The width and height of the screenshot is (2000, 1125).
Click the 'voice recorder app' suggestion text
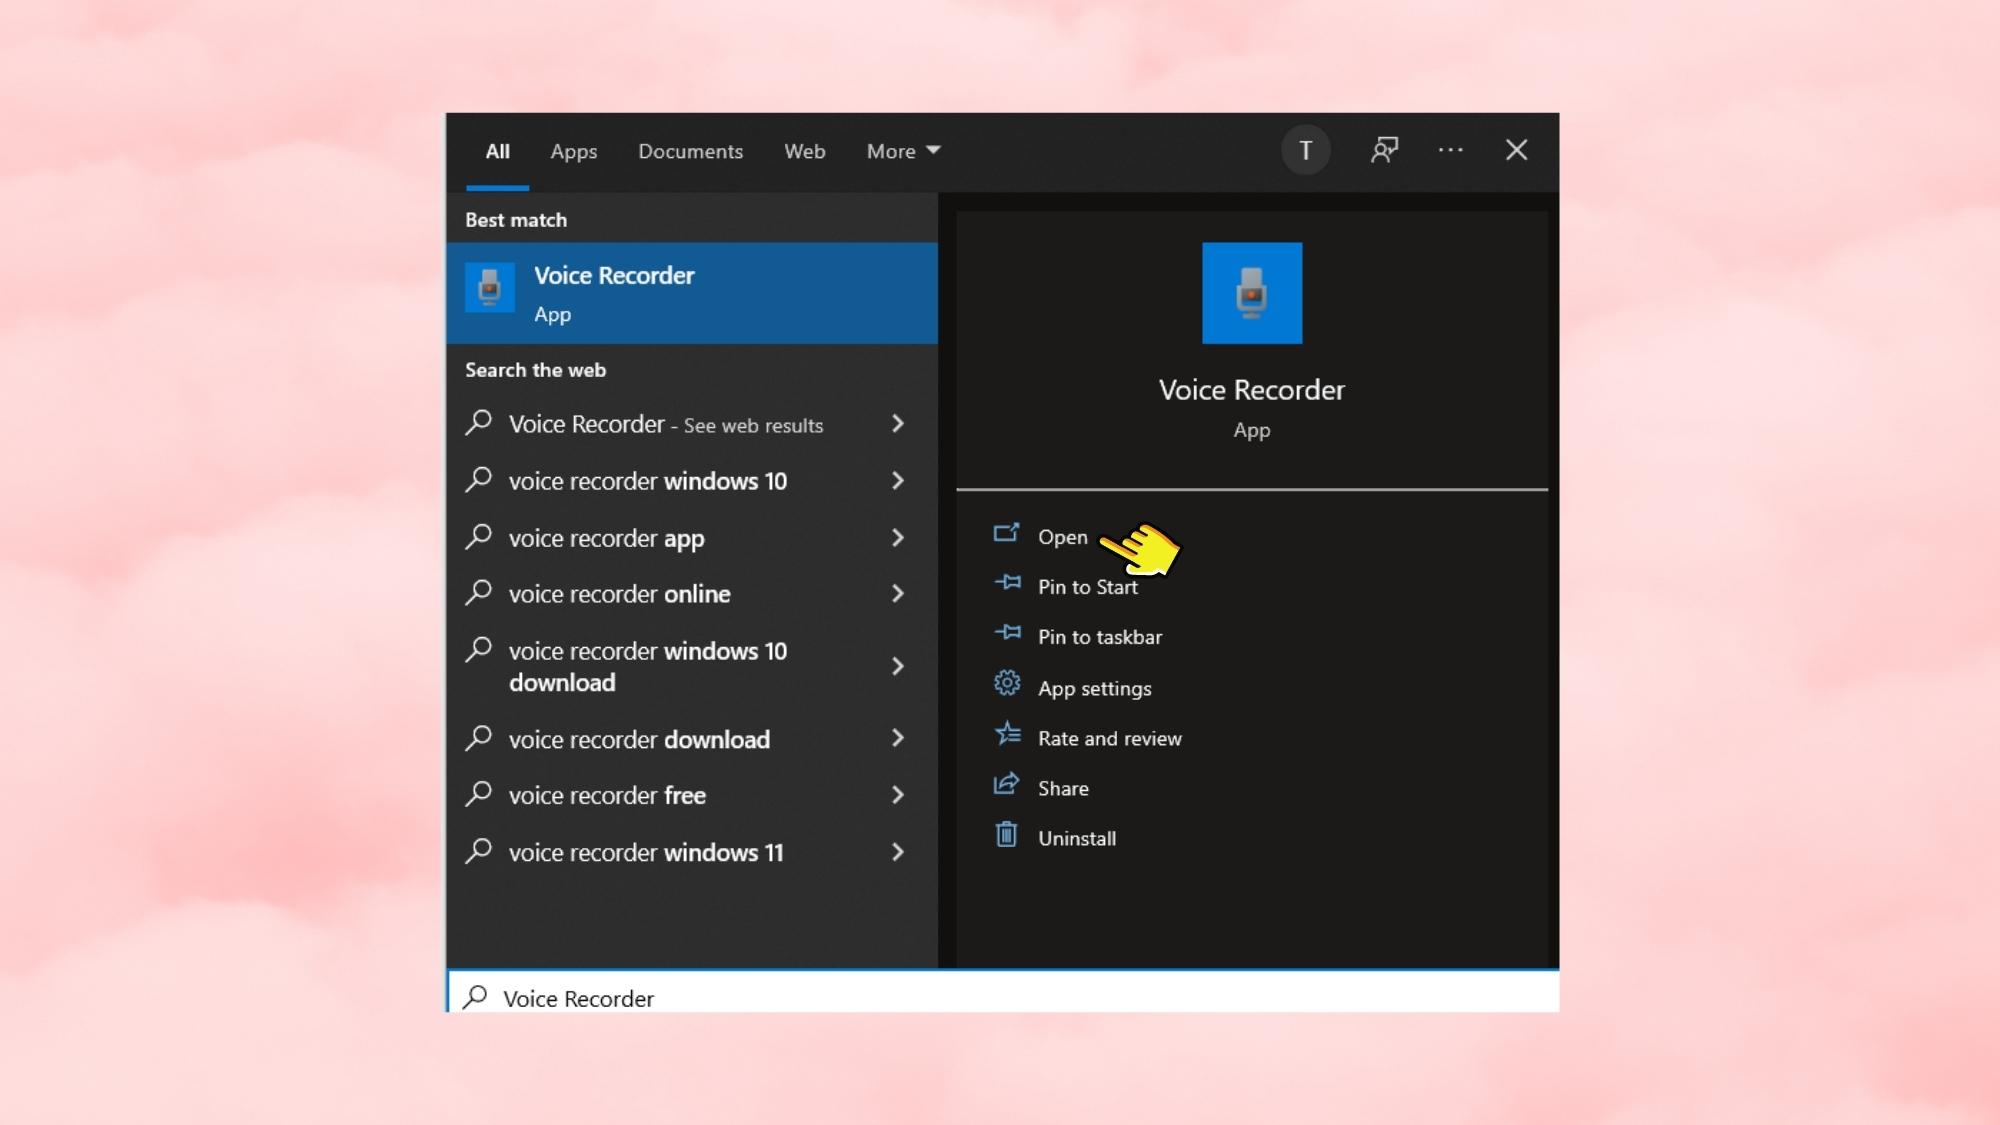[607, 538]
